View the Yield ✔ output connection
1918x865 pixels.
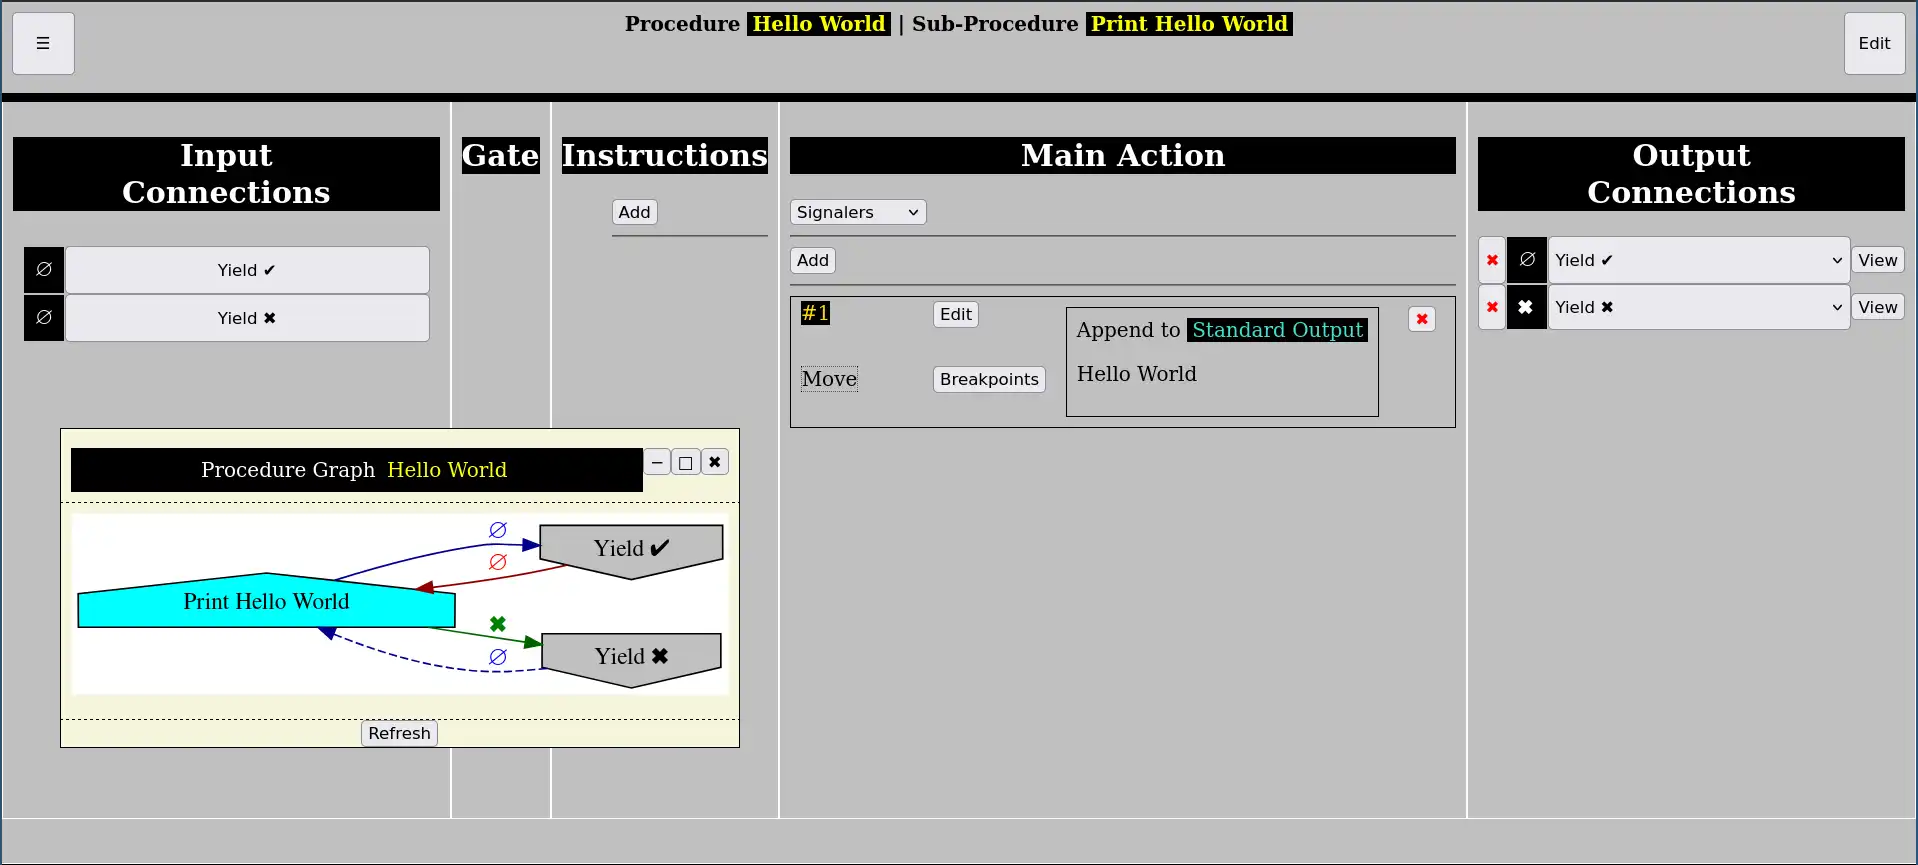(1877, 260)
